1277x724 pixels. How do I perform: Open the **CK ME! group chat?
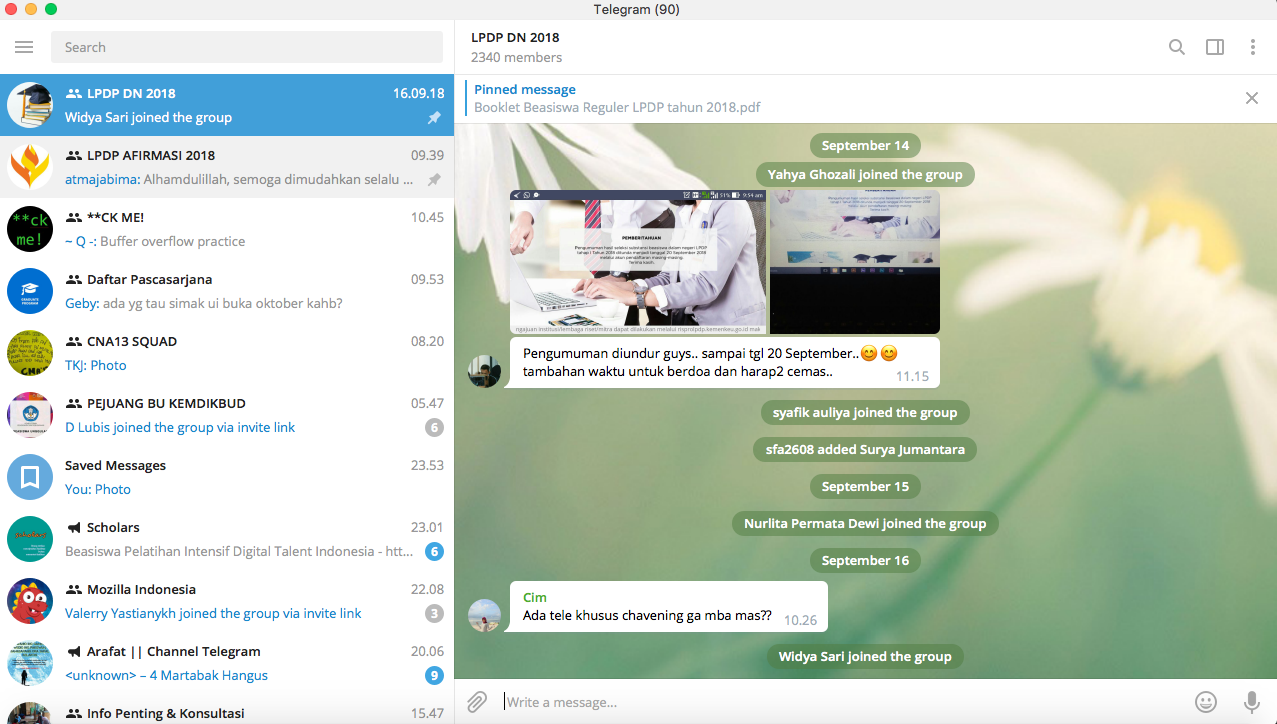pyautogui.click(x=227, y=229)
